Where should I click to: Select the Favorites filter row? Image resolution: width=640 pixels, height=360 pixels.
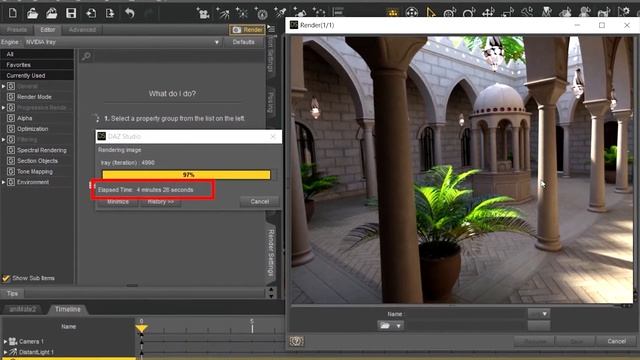[37, 65]
